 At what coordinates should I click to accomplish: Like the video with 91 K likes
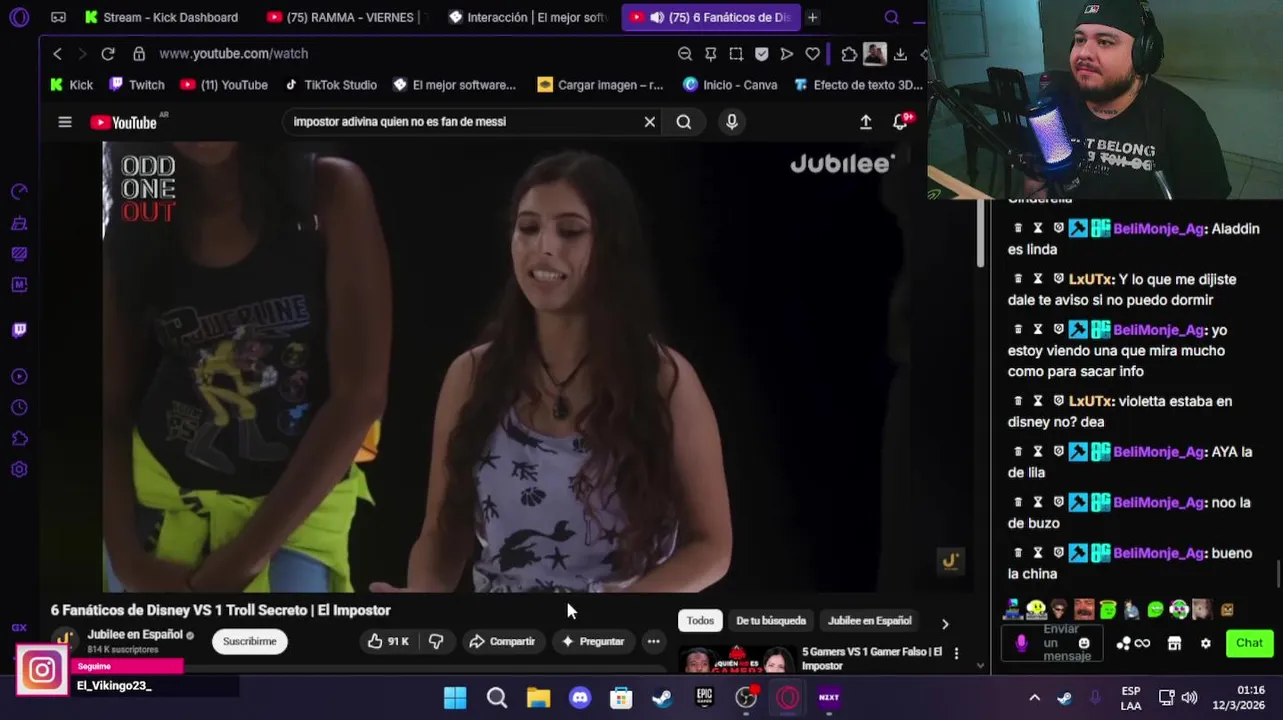tap(388, 641)
